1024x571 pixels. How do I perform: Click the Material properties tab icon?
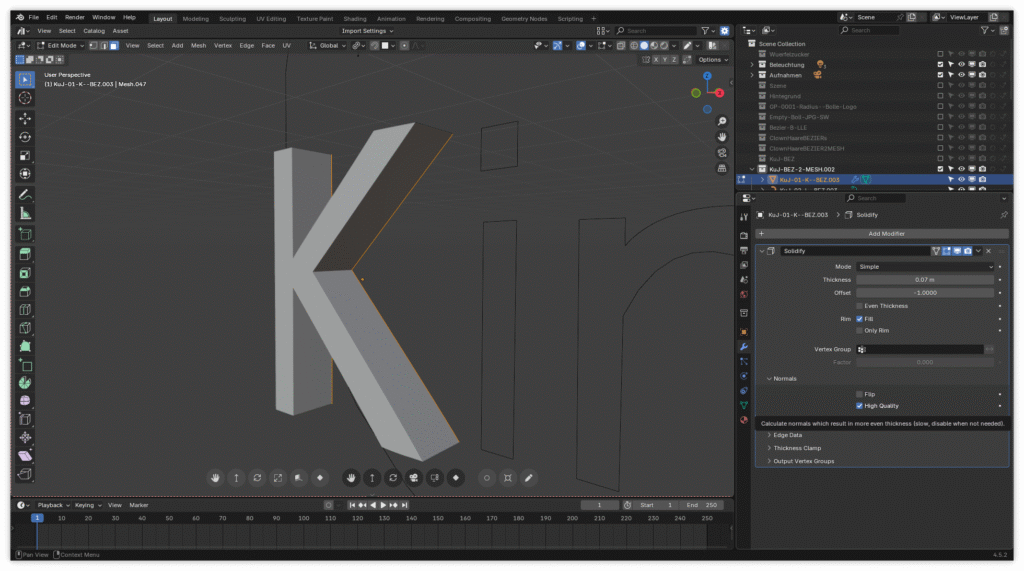tap(744, 420)
